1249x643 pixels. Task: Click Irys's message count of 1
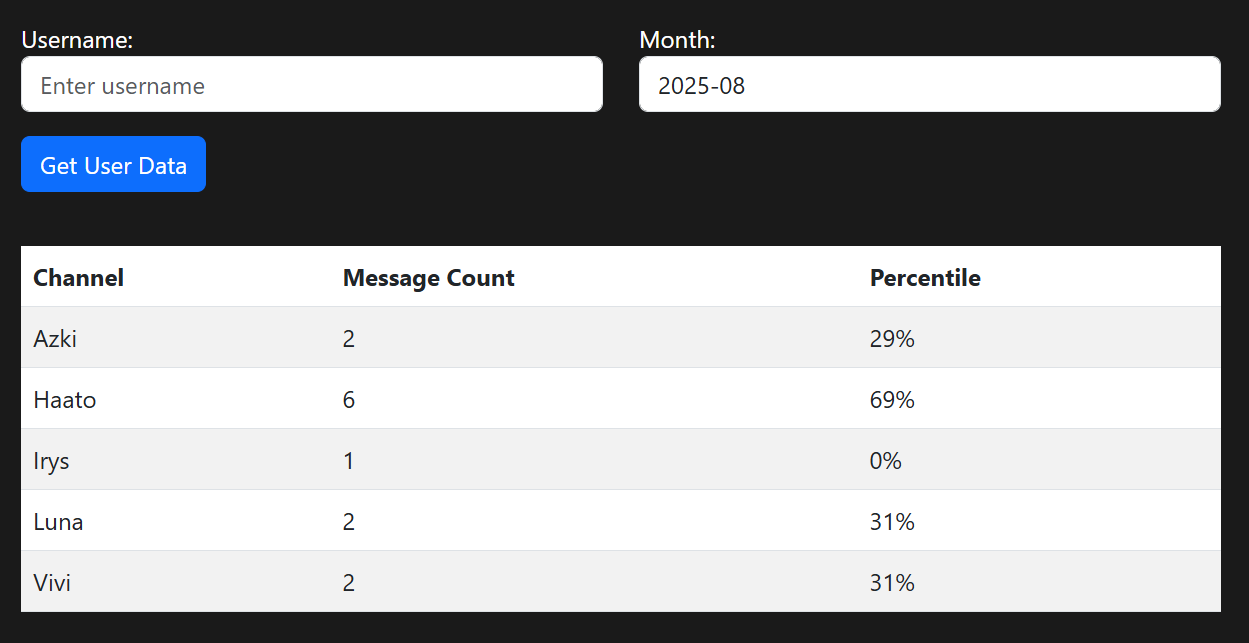coord(349,461)
